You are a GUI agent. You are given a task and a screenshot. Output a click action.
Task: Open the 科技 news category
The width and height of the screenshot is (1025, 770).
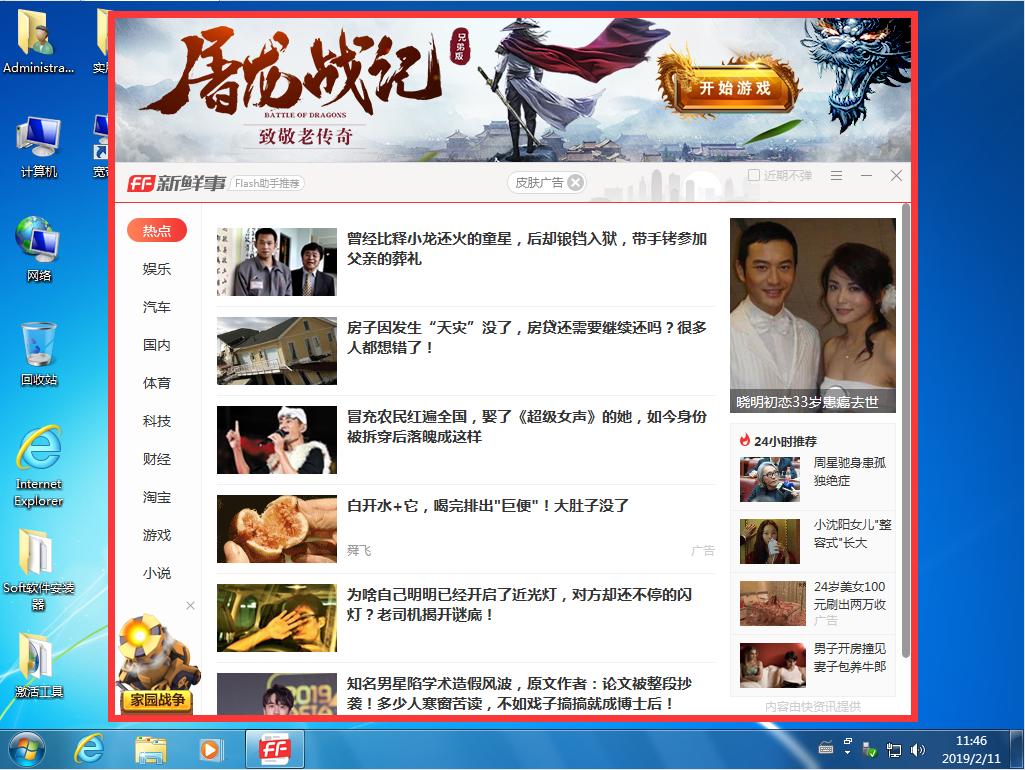pyautogui.click(x=155, y=421)
